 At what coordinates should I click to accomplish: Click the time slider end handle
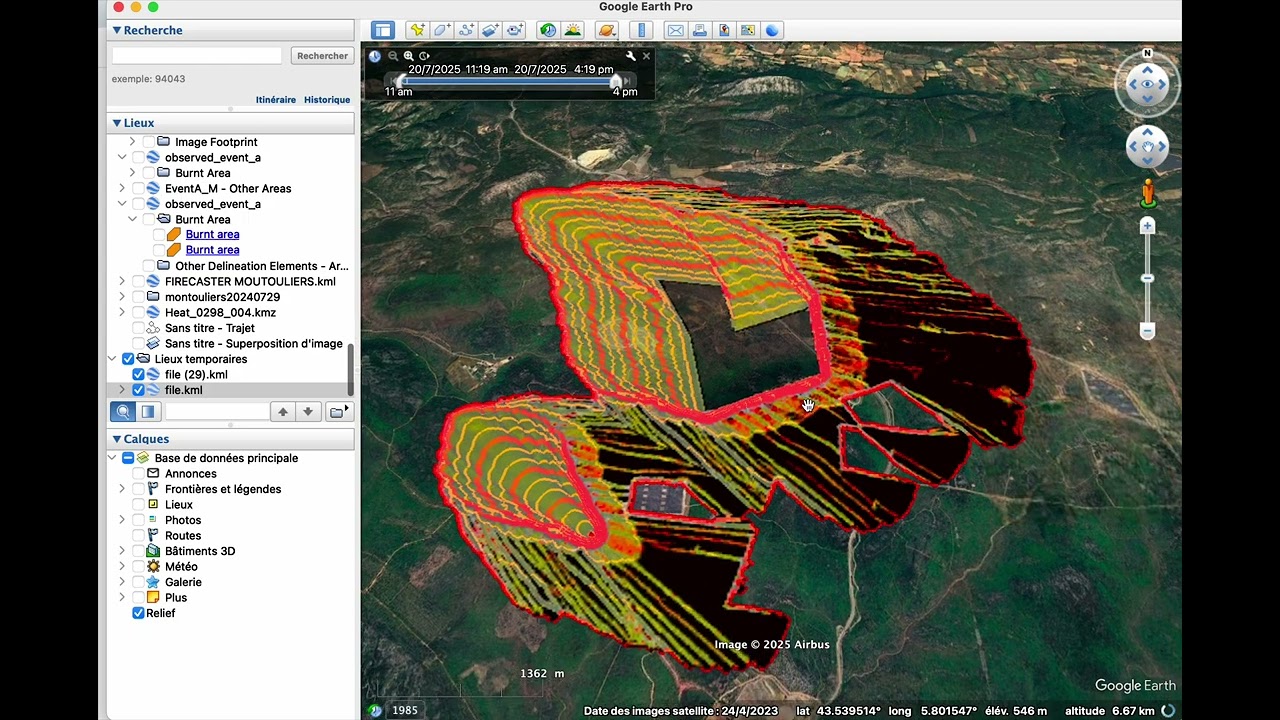click(x=616, y=80)
